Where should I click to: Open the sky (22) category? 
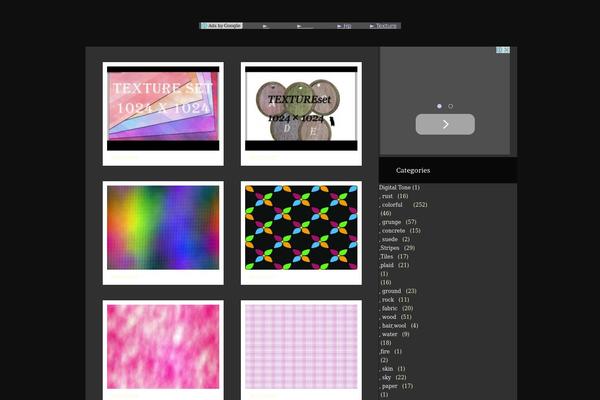click(393, 377)
